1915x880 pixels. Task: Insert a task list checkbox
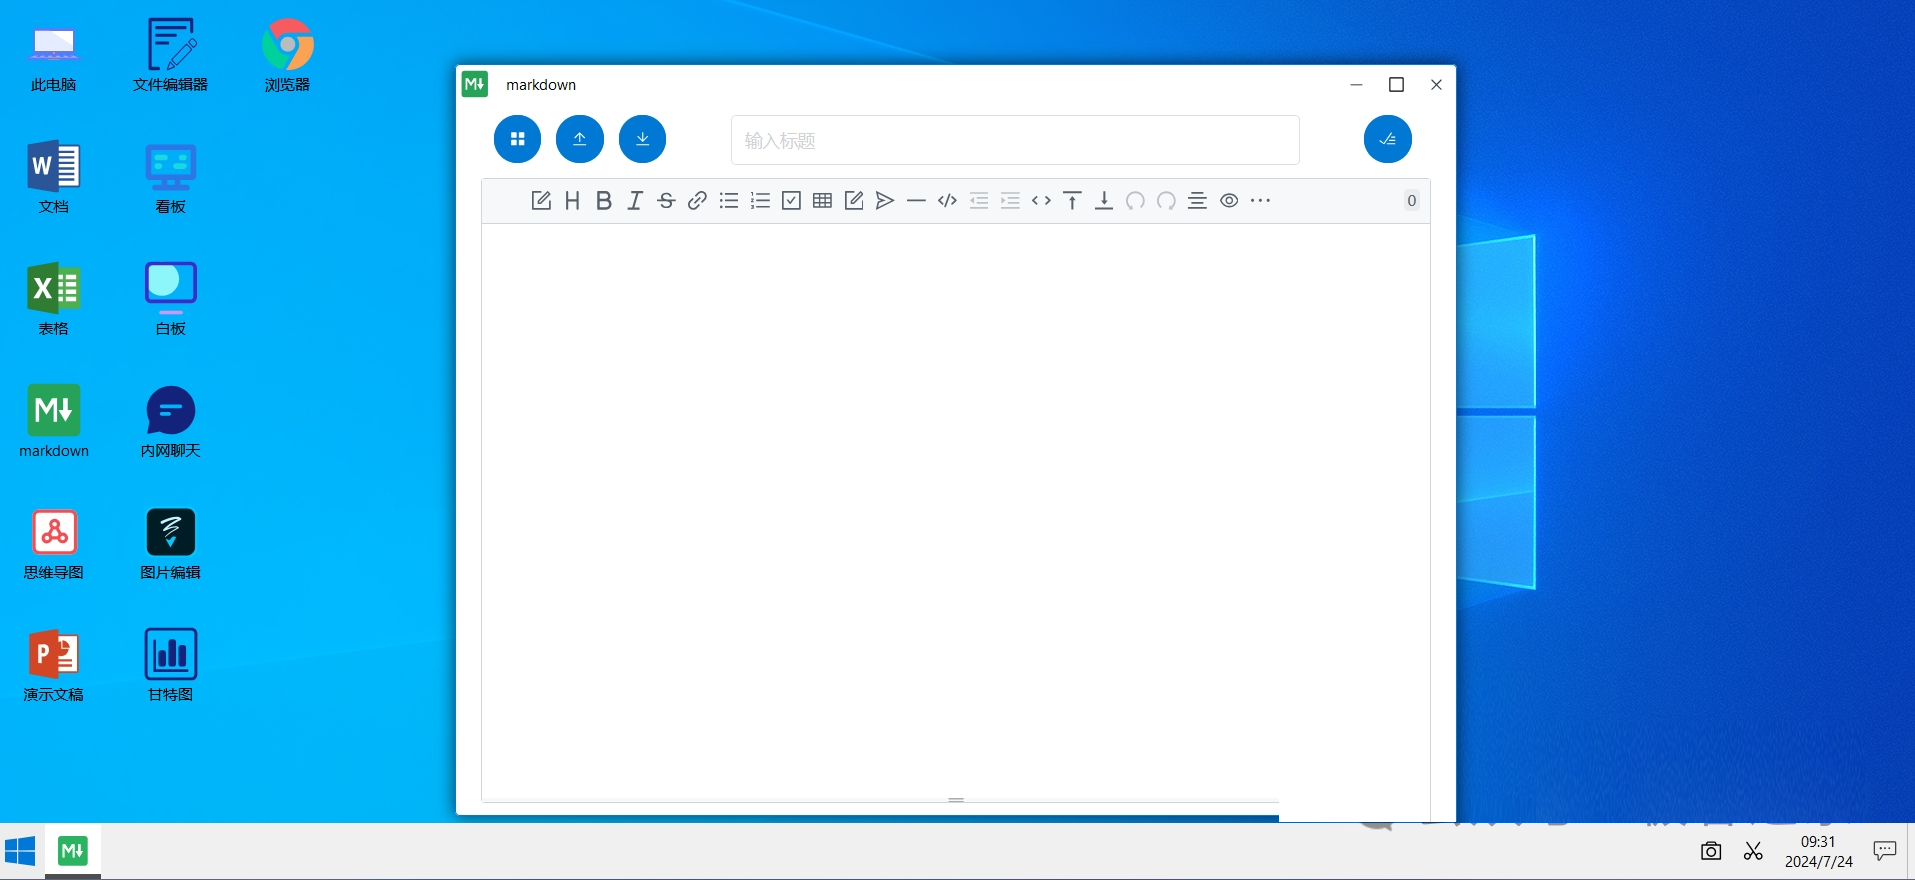(x=791, y=201)
